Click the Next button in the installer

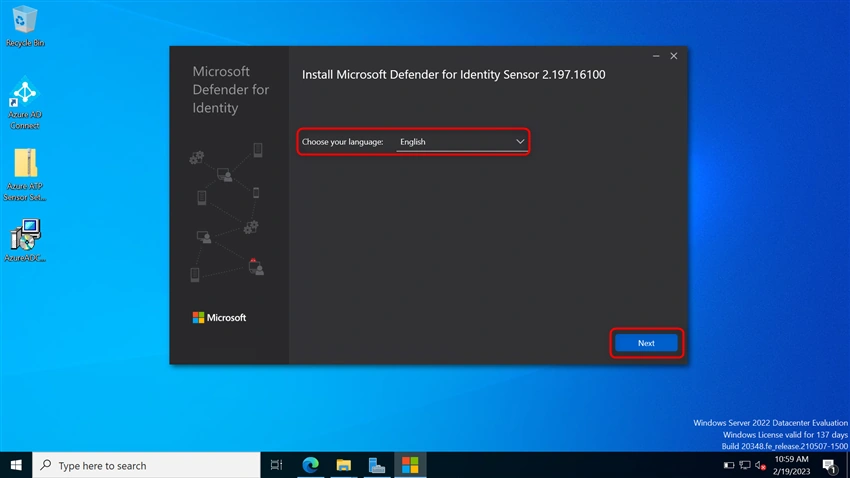coord(646,343)
